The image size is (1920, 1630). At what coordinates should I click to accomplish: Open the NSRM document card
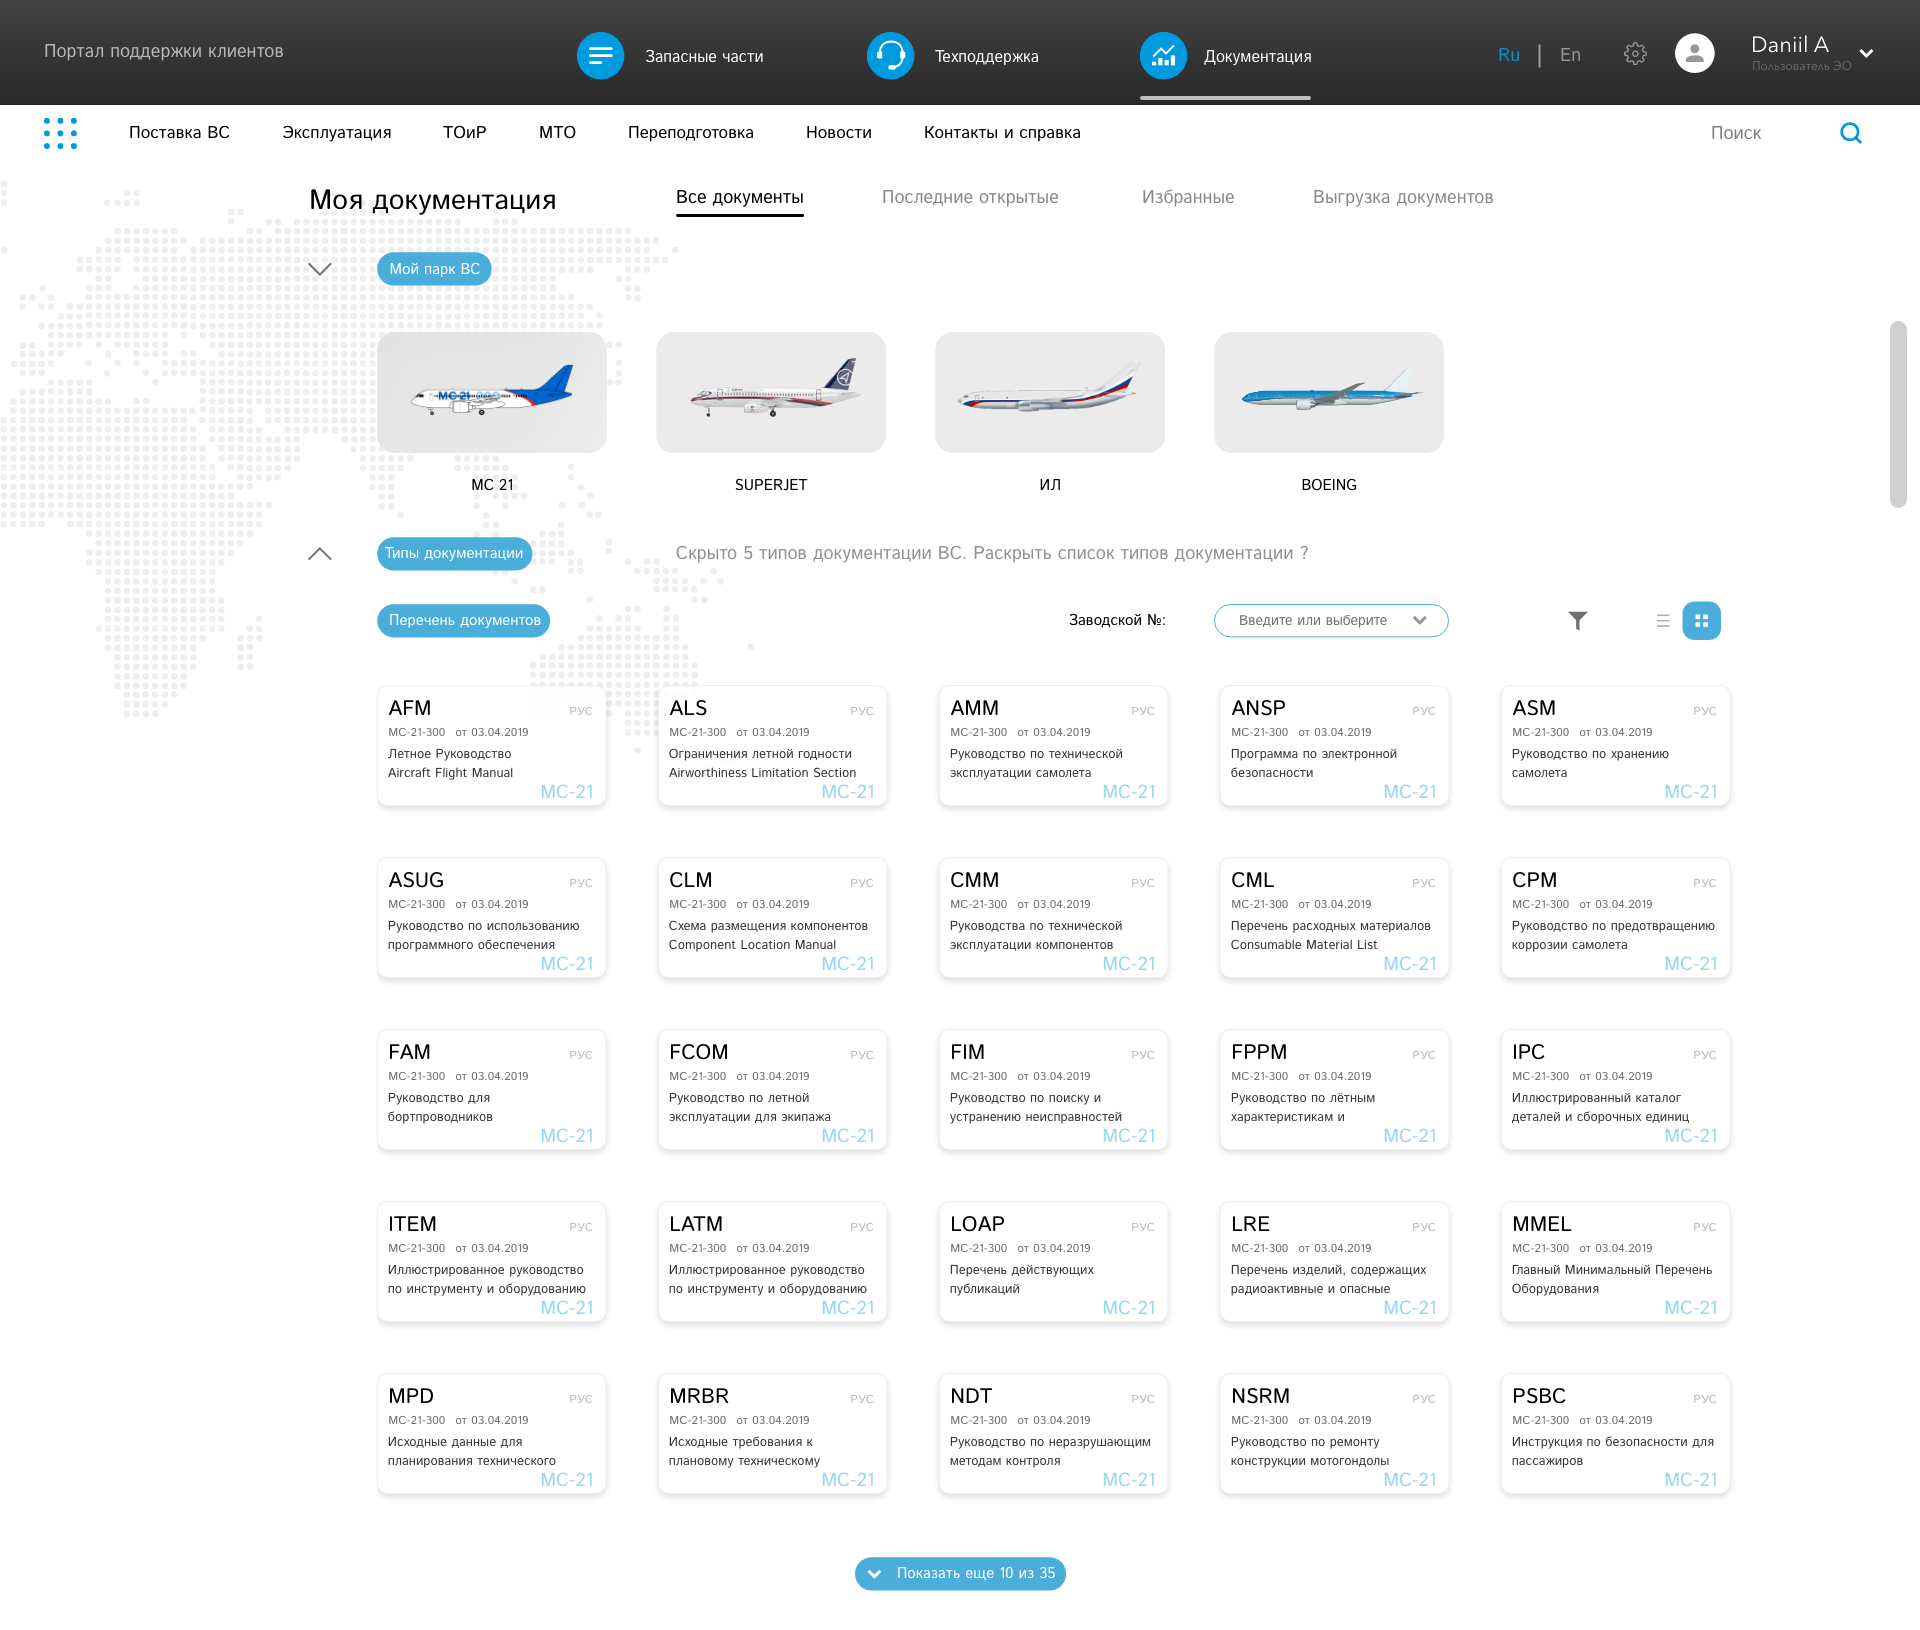[1335, 1434]
